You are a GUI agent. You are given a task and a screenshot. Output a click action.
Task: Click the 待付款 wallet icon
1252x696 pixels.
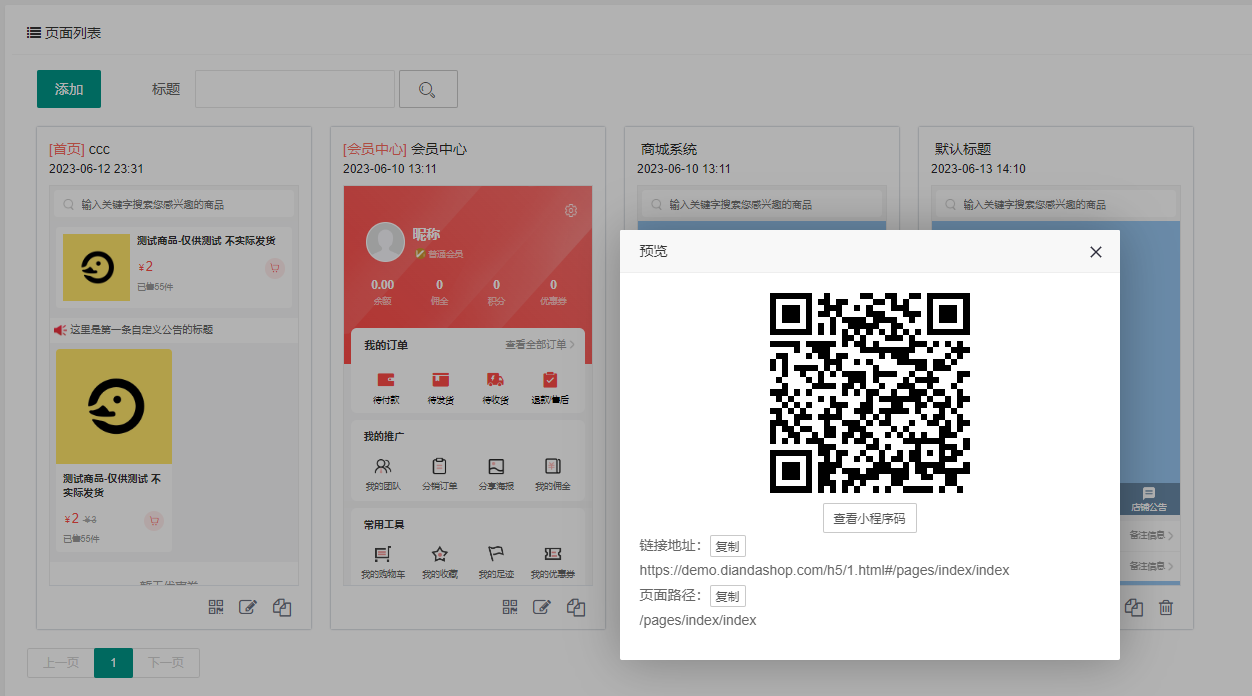click(x=386, y=380)
